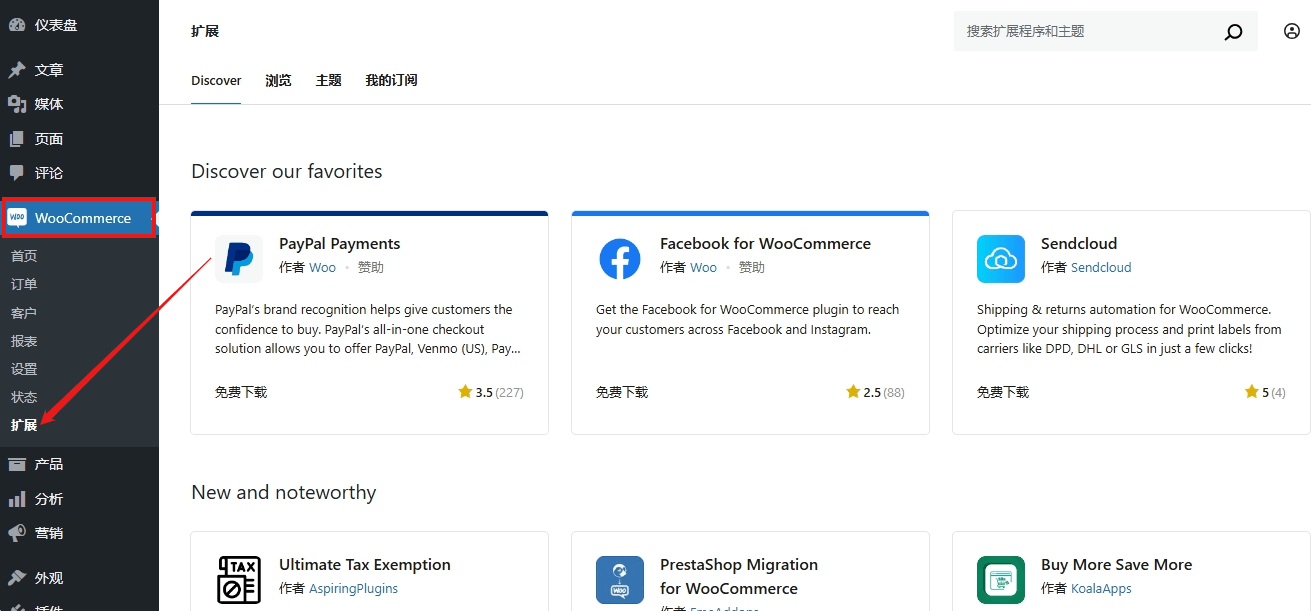The width and height of the screenshot is (1311, 611).
Task: Select the 扩展 submenu item
Action: (24, 425)
